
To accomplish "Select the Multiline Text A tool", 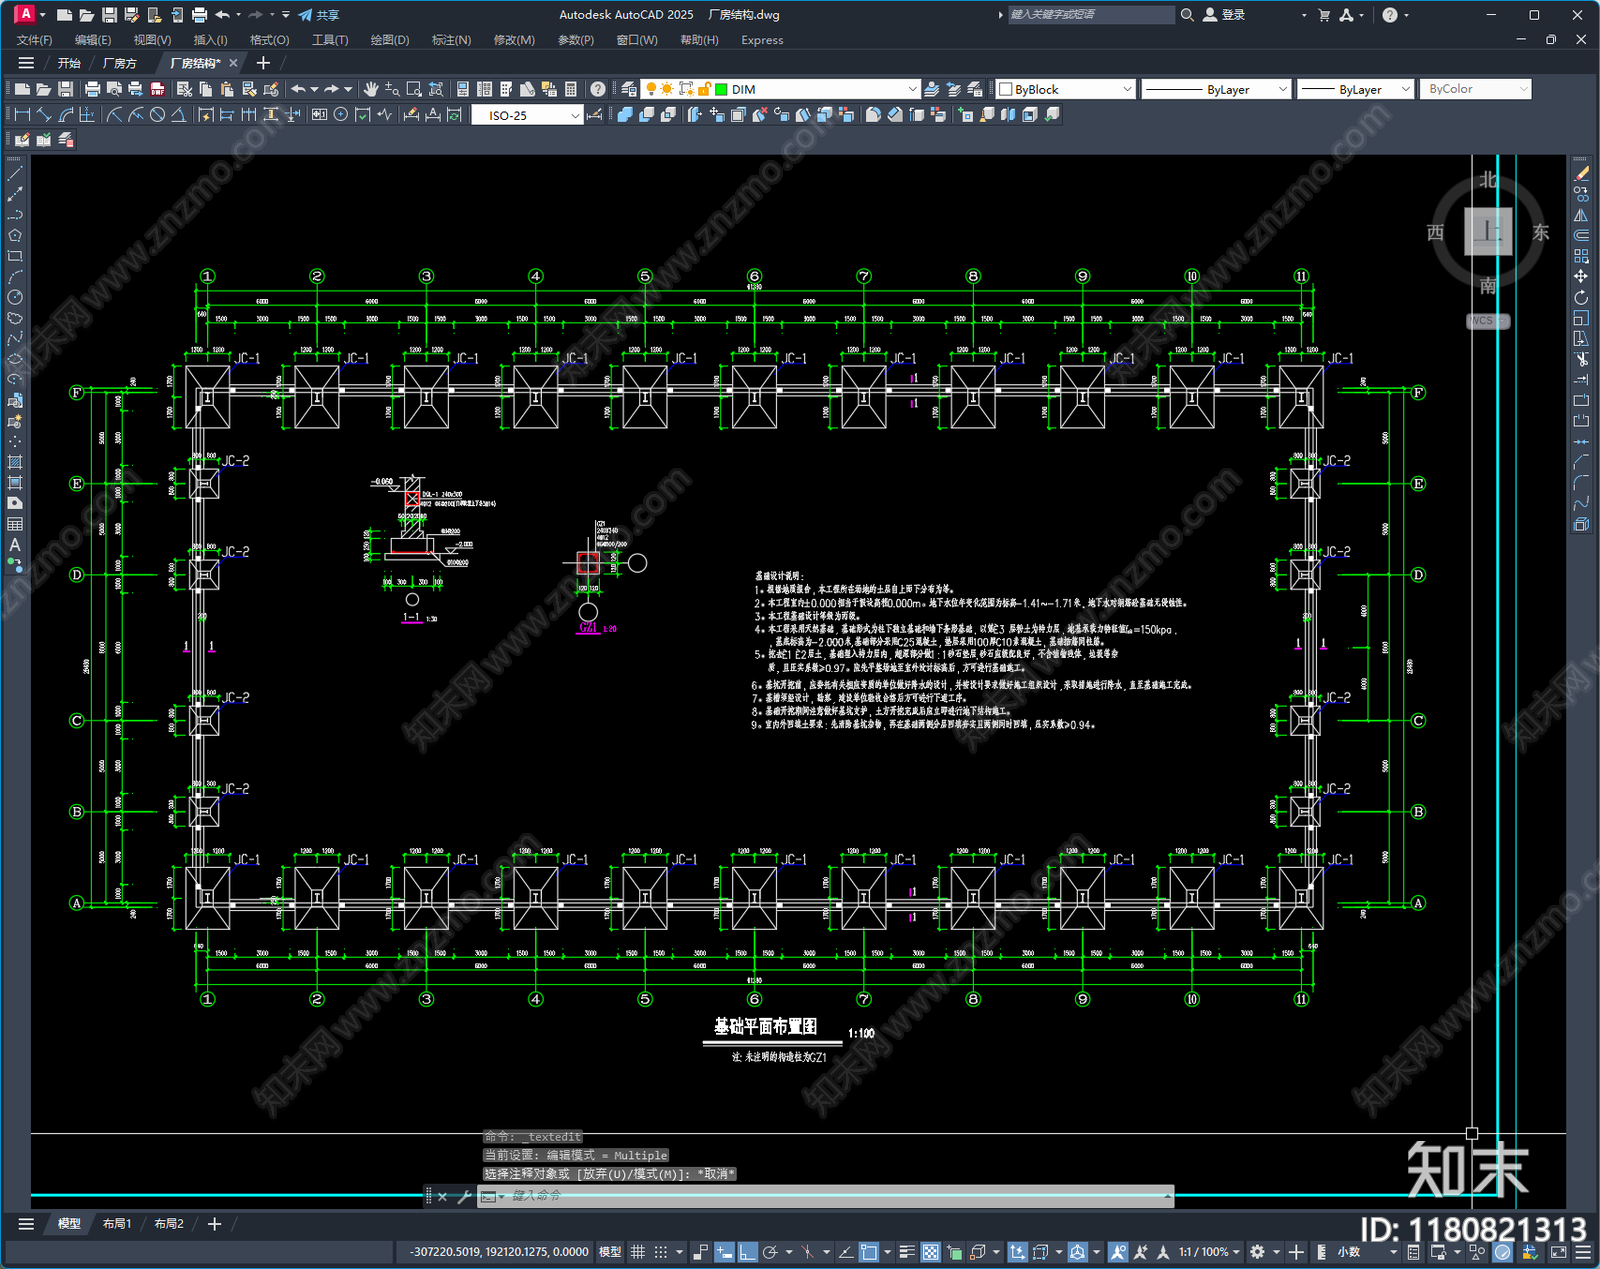I will 15,545.
